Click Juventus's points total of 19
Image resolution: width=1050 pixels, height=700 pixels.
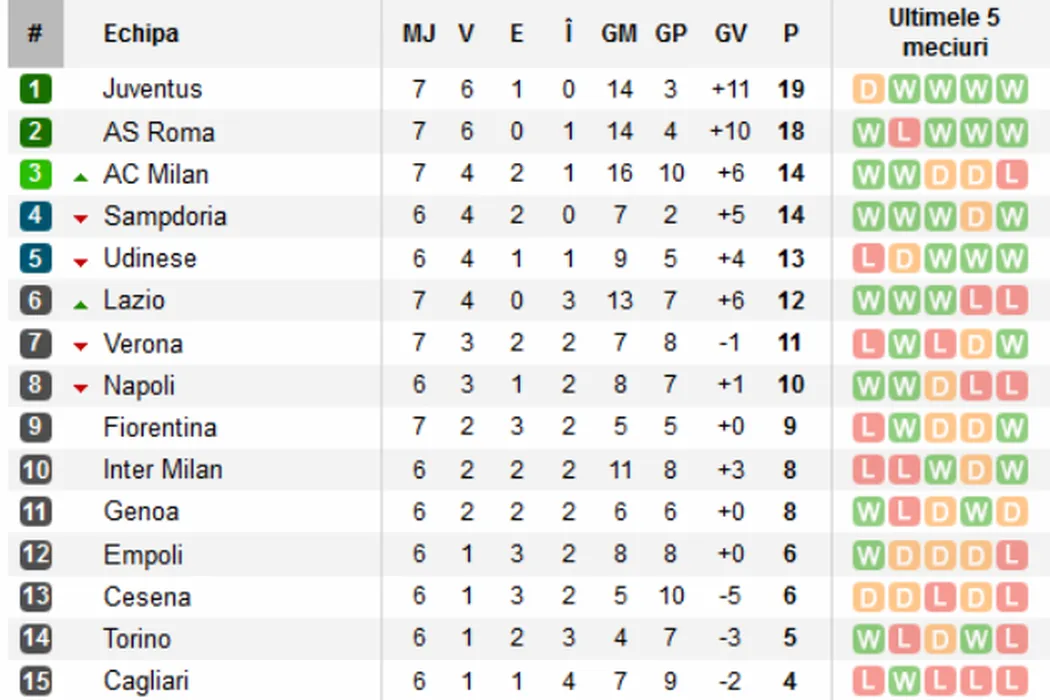coord(791,90)
